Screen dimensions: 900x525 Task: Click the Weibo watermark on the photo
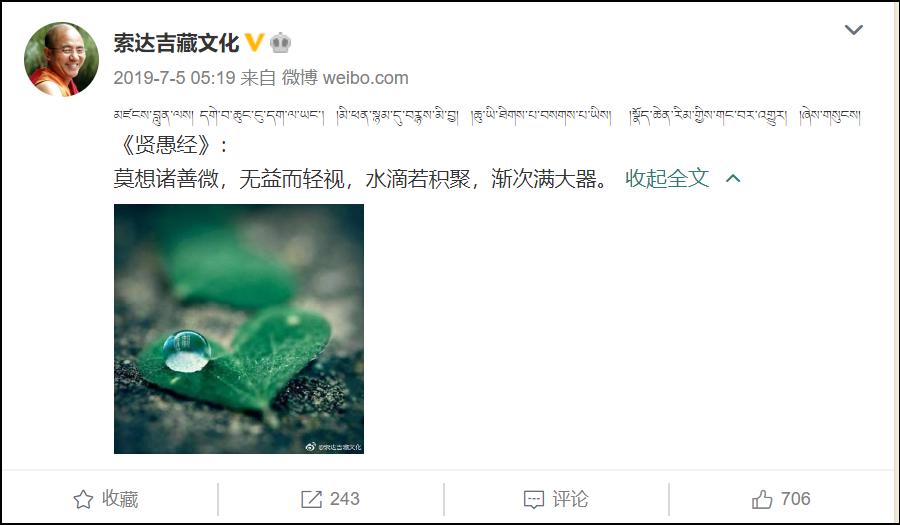tap(333, 446)
